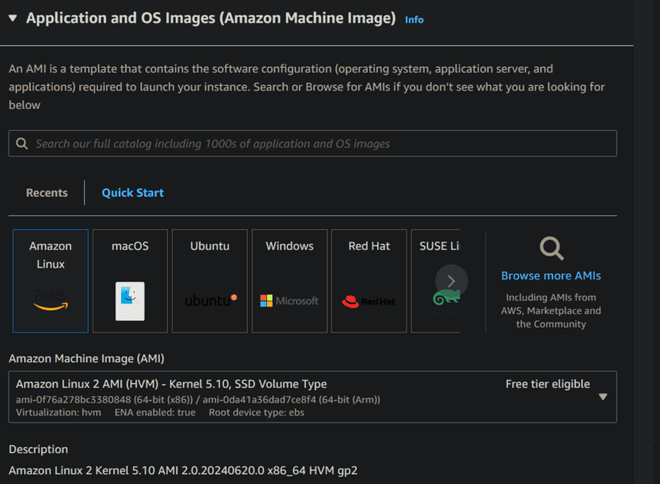Screen dimensions: 660x484
Task: Click the search icon in the catalog field
Action: tap(22, 144)
